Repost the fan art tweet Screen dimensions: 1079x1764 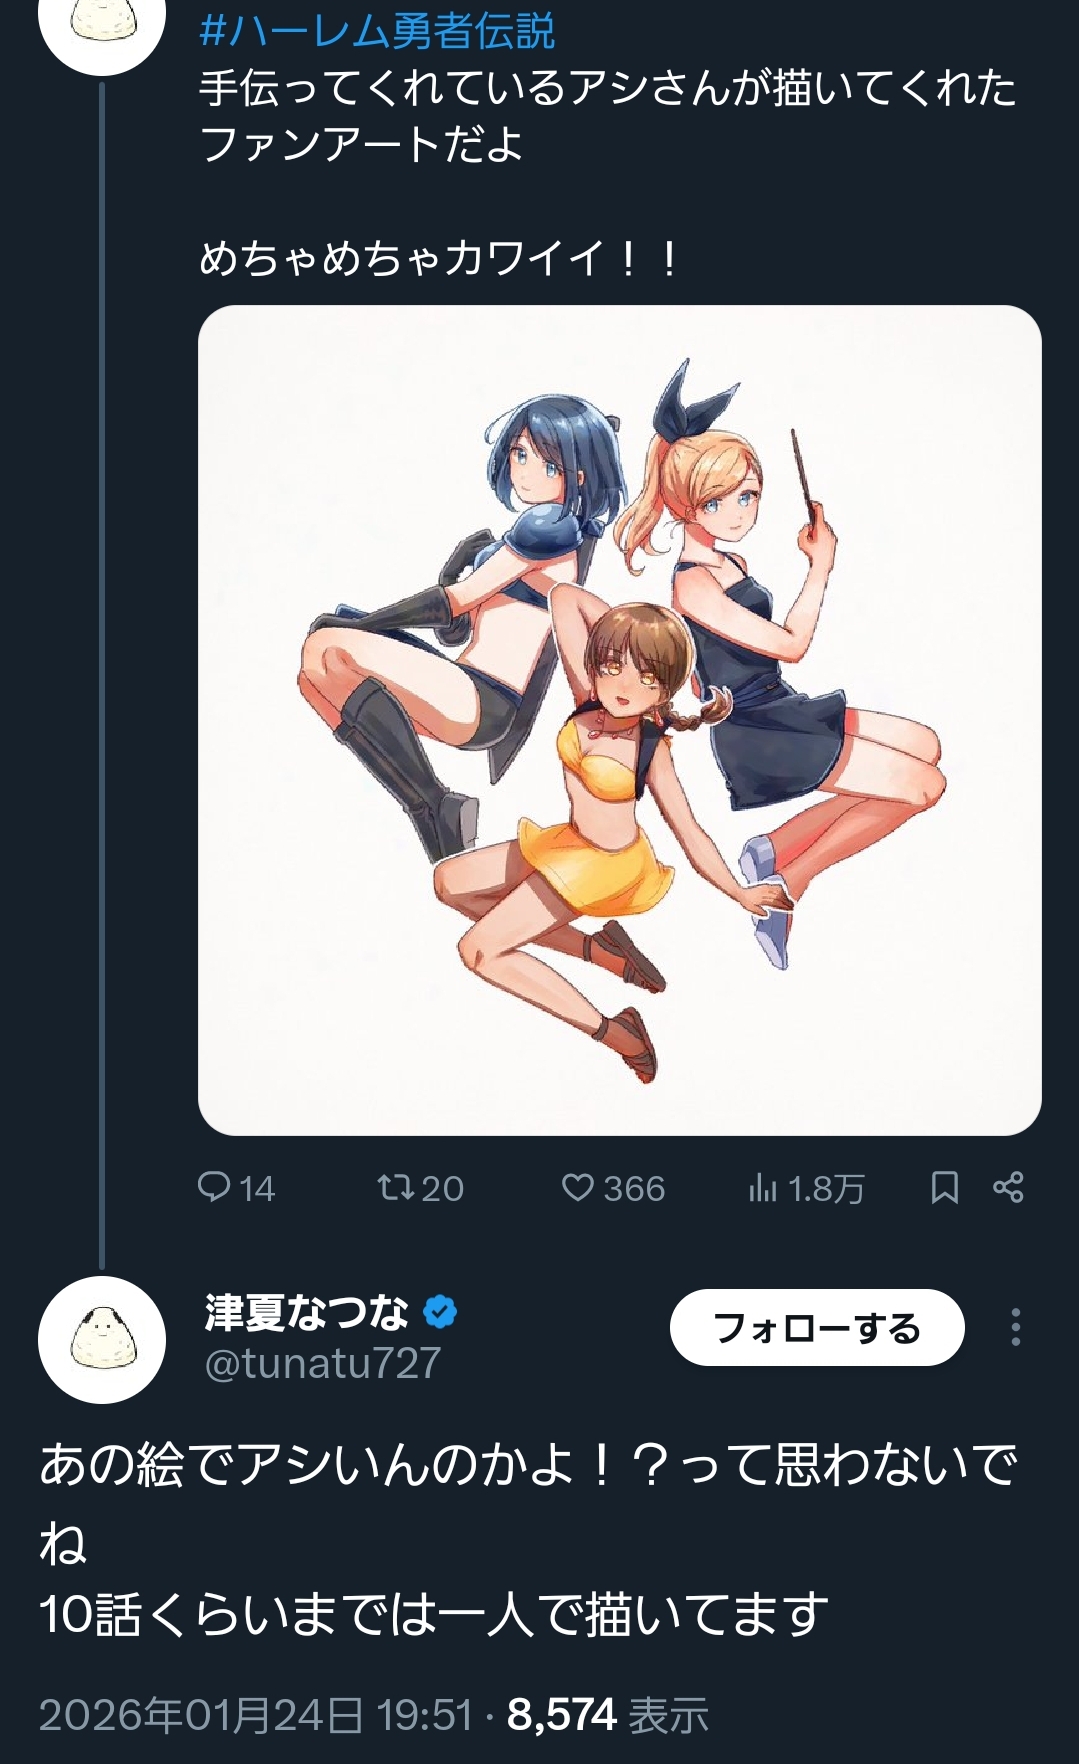[x=395, y=1187]
